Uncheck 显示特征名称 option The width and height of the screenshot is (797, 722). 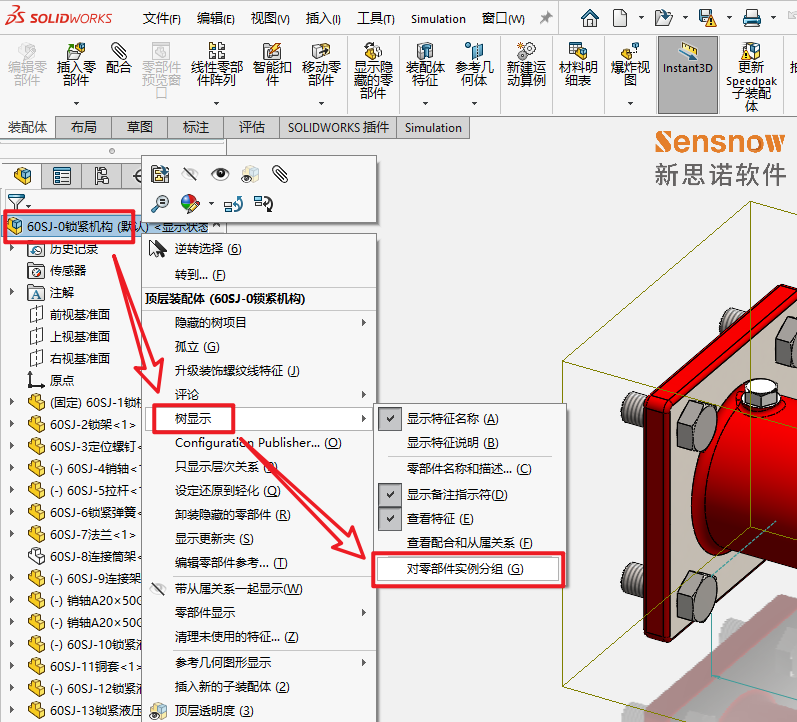452,419
